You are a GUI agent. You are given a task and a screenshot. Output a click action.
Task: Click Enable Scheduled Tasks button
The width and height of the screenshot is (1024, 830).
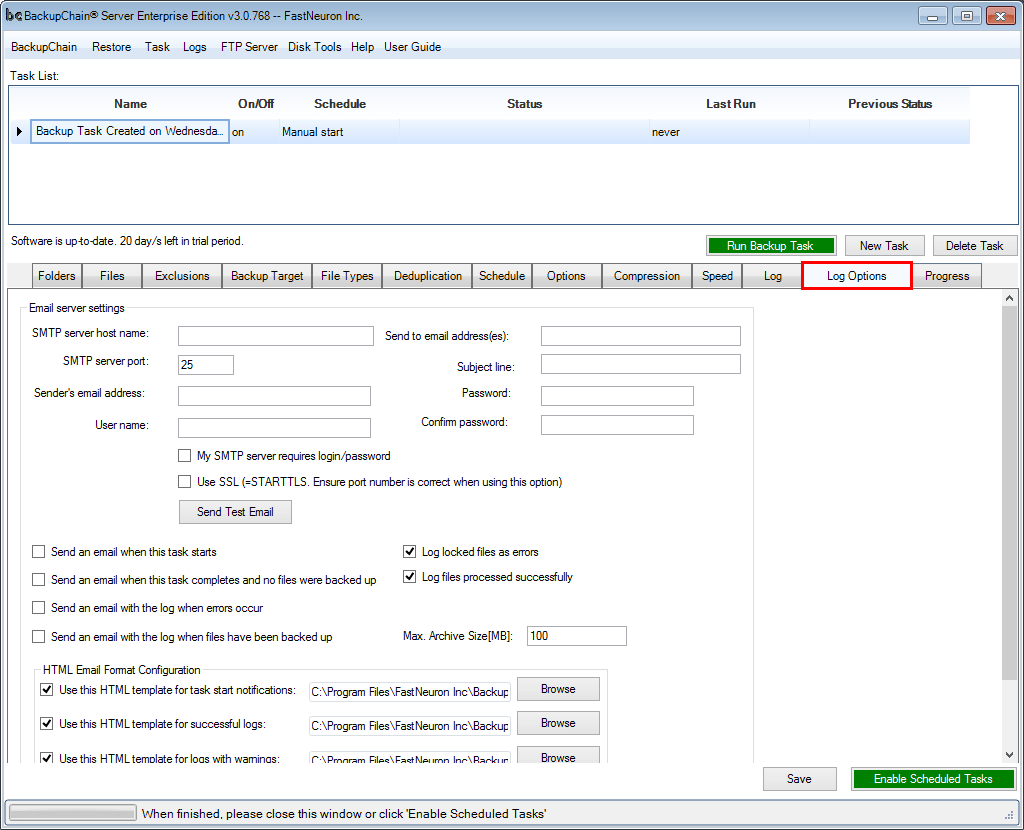(933, 778)
